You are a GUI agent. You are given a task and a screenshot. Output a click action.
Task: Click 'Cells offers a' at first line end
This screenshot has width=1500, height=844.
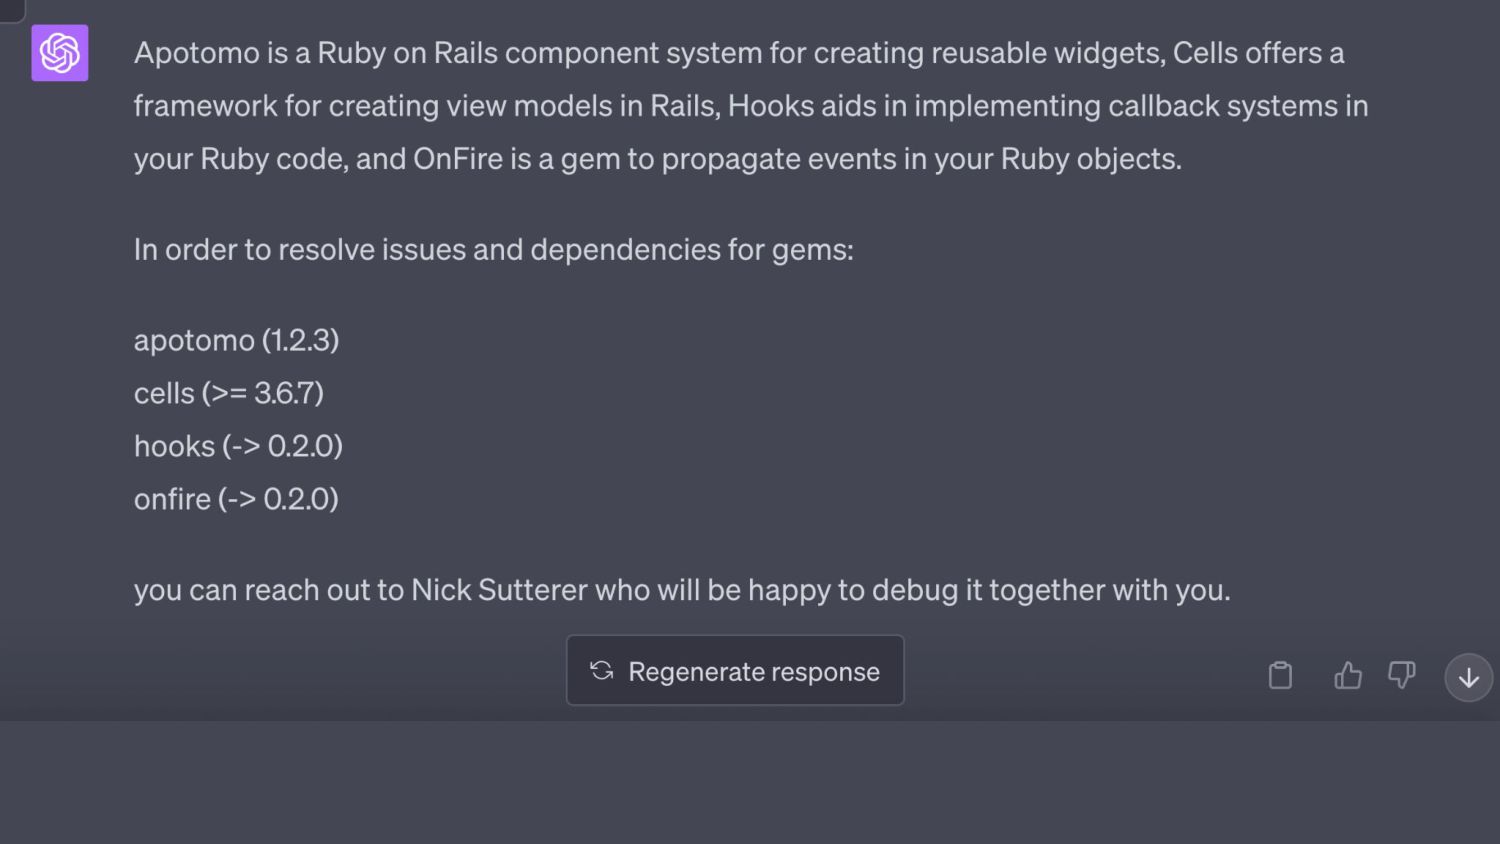tap(1258, 53)
